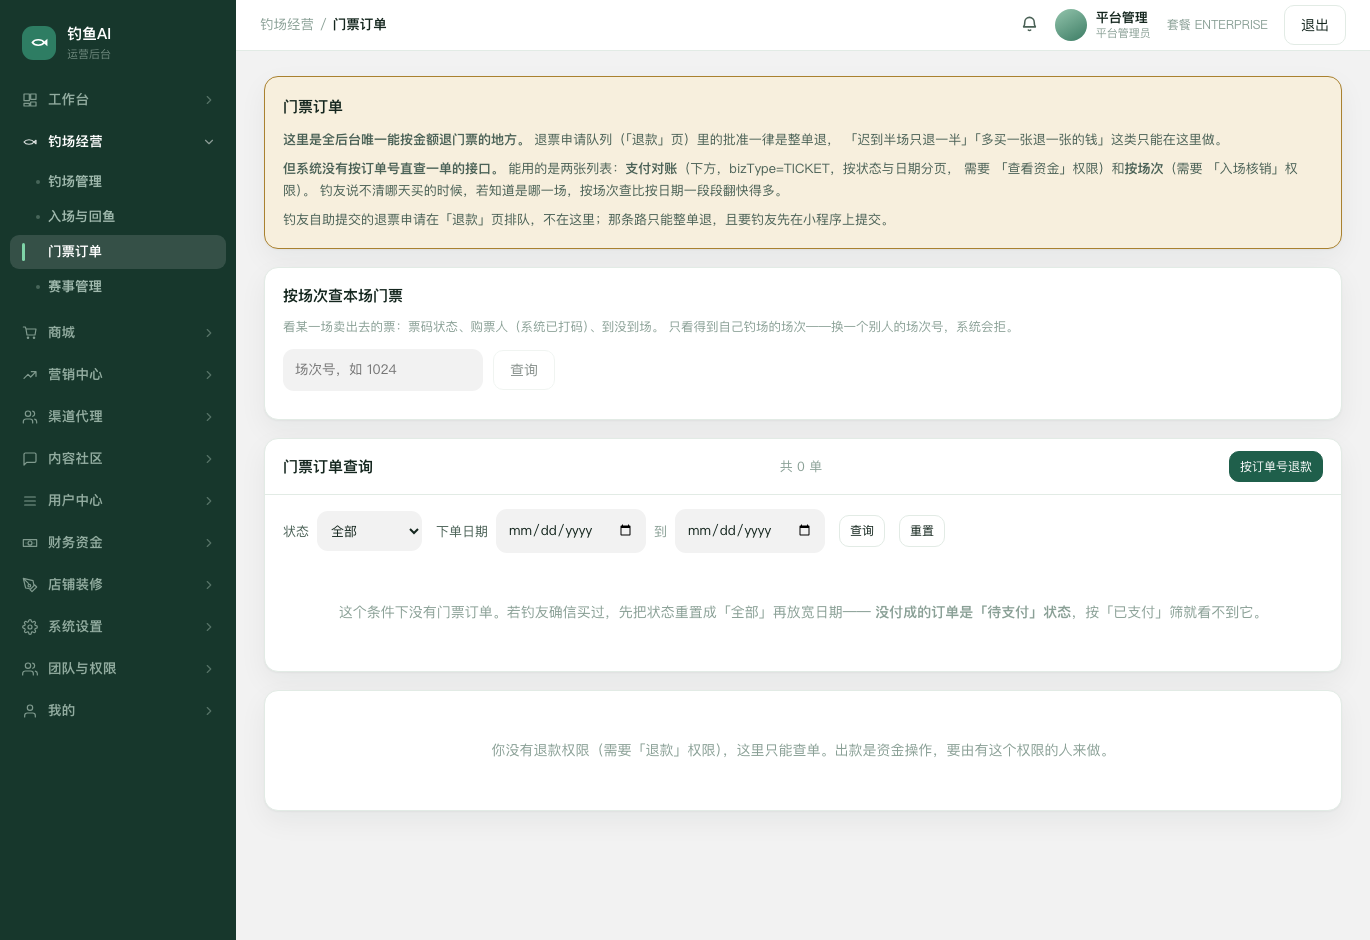The height and width of the screenshot is (940, 1370).
Task: Click 查询 next to the 场次号 field
Action: click(x=524, y=370)
